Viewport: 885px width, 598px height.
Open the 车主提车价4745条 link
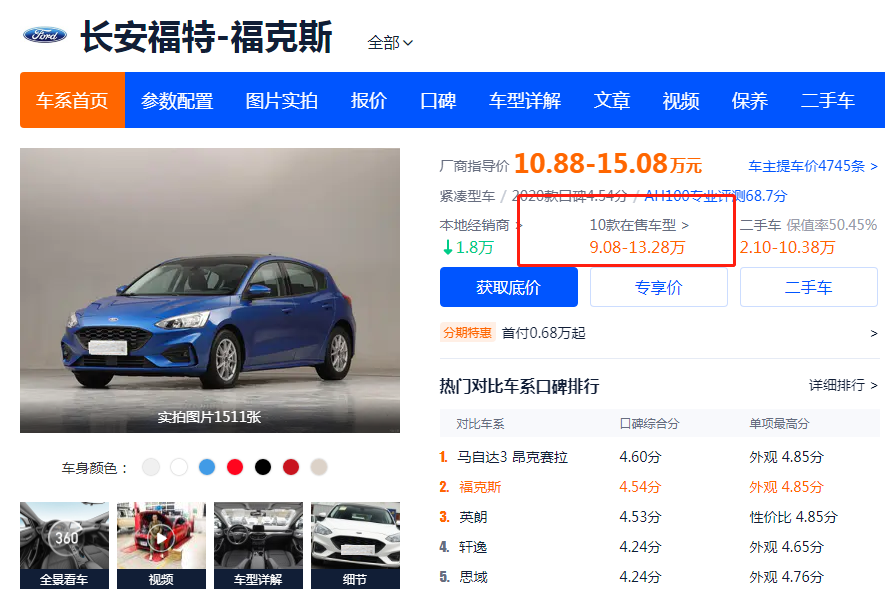click(813, 166)
